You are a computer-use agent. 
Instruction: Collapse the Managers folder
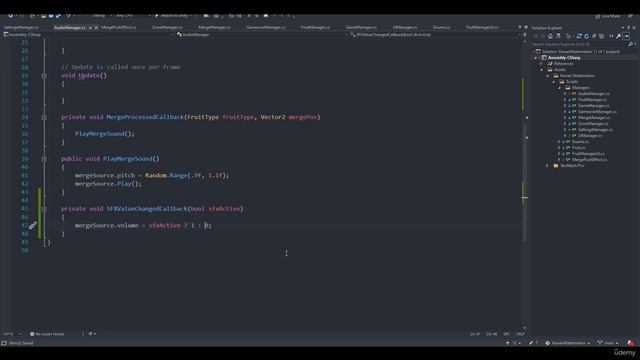[x=560, y=88]
